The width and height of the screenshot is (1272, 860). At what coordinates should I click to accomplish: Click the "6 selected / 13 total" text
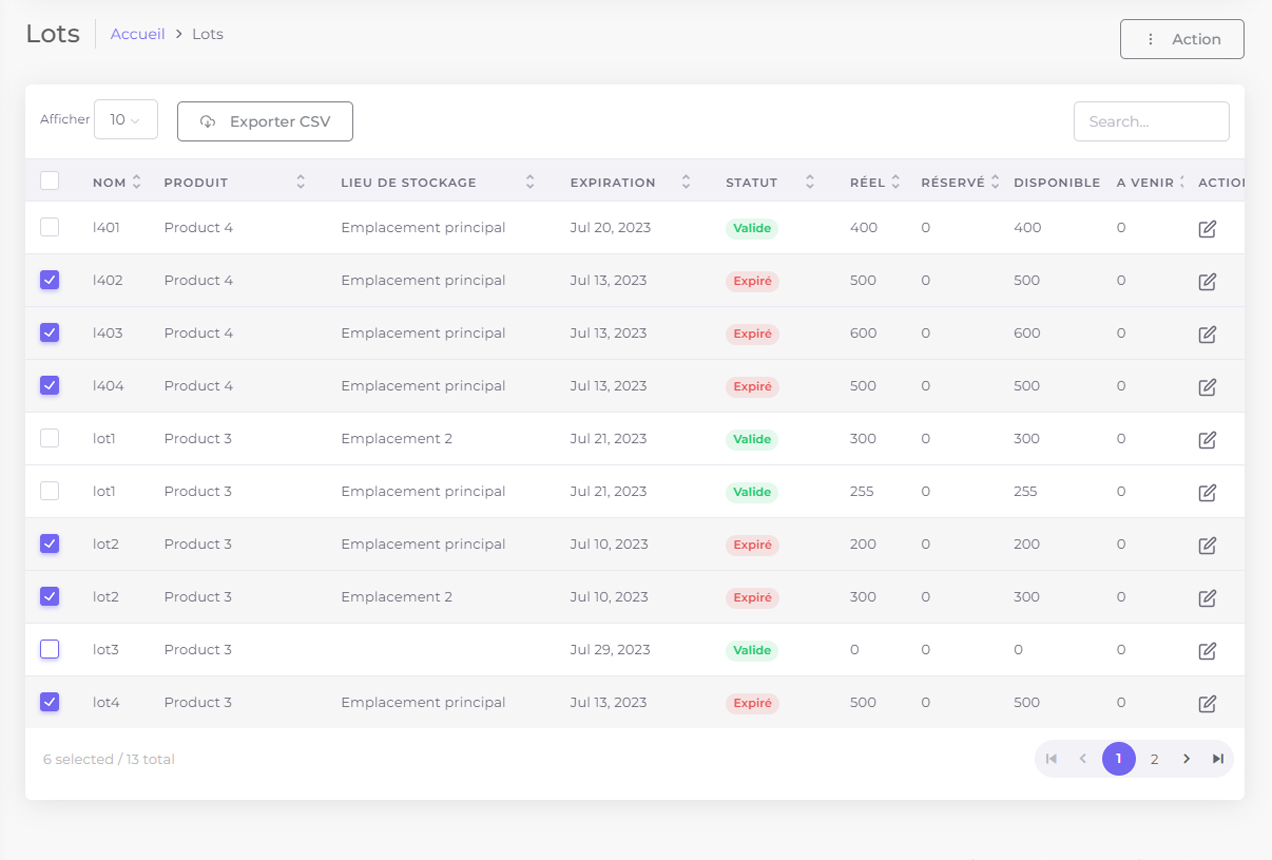[x=109, y=760]
